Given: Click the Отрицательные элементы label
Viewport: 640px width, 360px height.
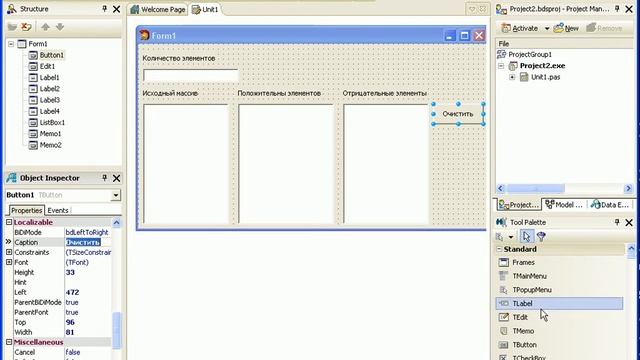Looking at the screenshot, I should coord(384,93).
